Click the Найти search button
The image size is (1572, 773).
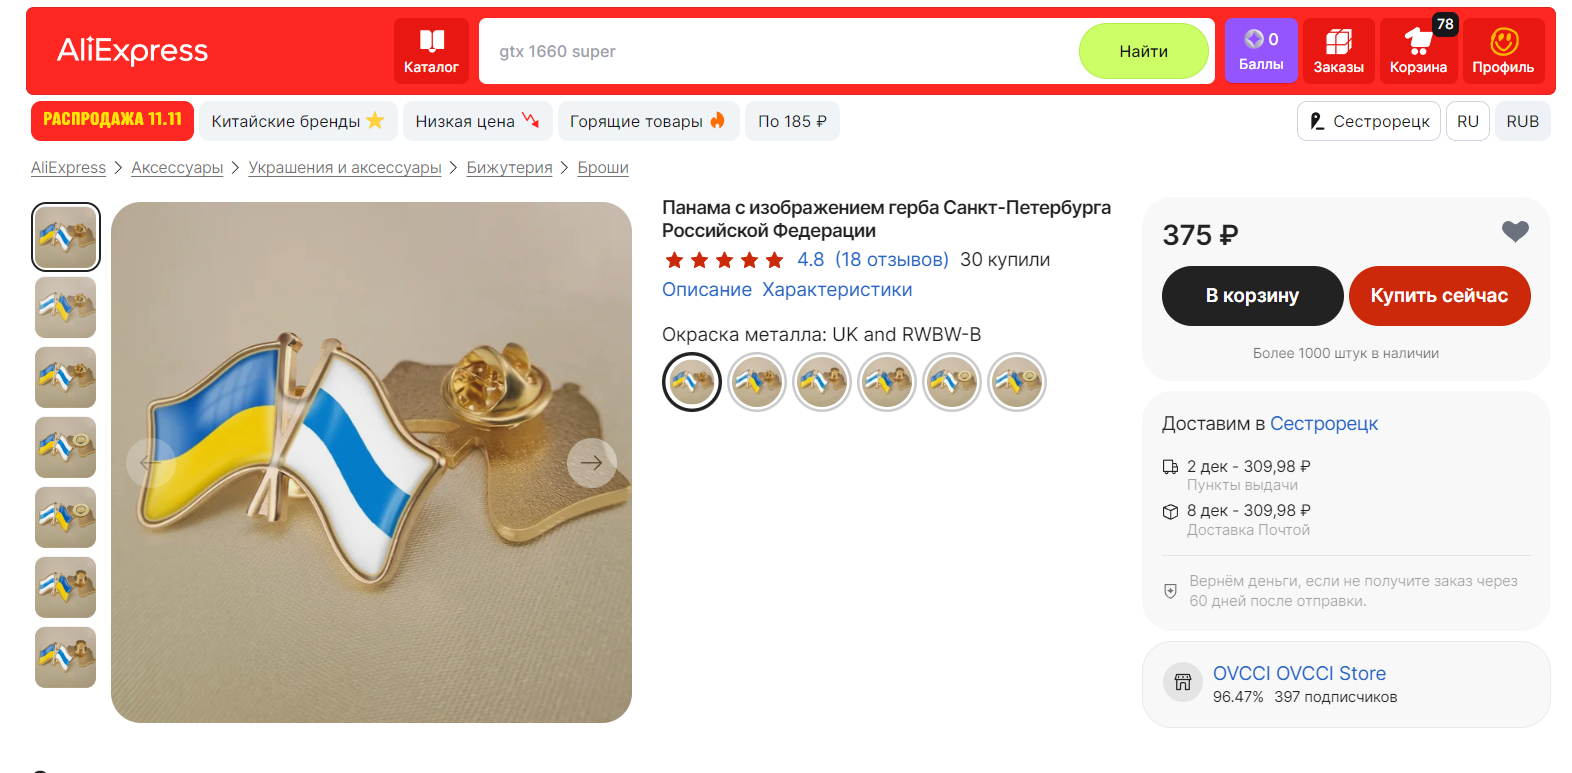pos(1143,51)
